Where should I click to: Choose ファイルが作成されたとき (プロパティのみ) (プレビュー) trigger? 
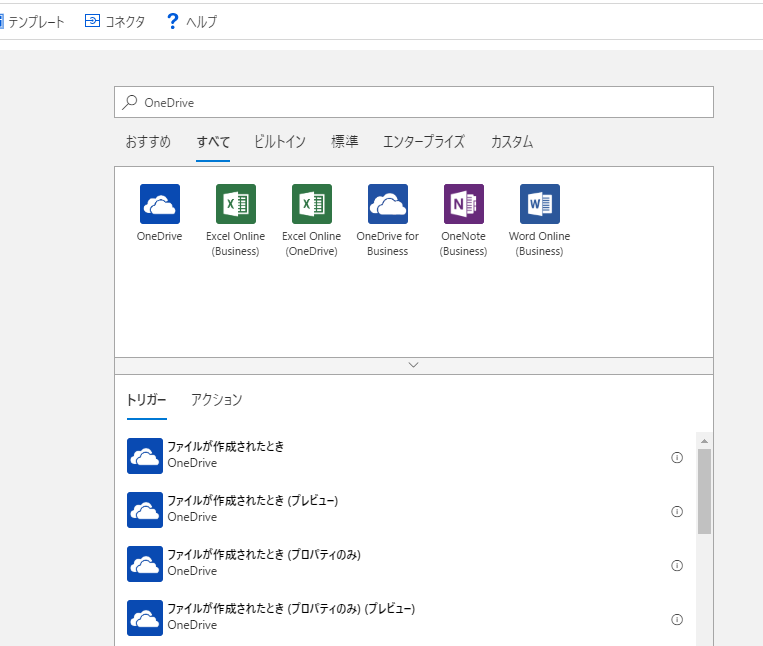pyautogui.click(x=404, y=618)
